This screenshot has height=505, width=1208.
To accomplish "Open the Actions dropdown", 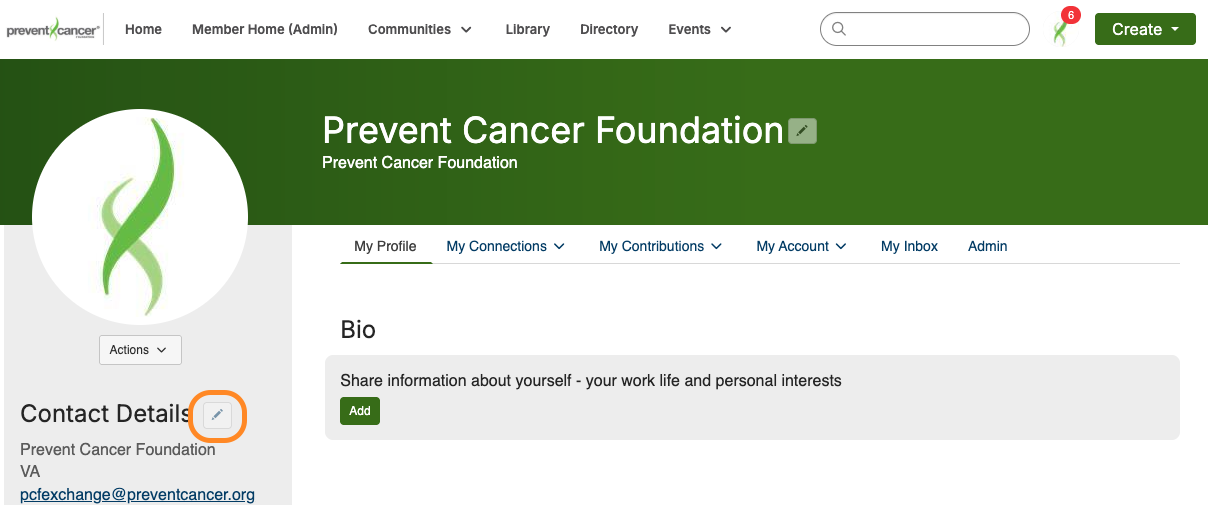I will point(140,350).
